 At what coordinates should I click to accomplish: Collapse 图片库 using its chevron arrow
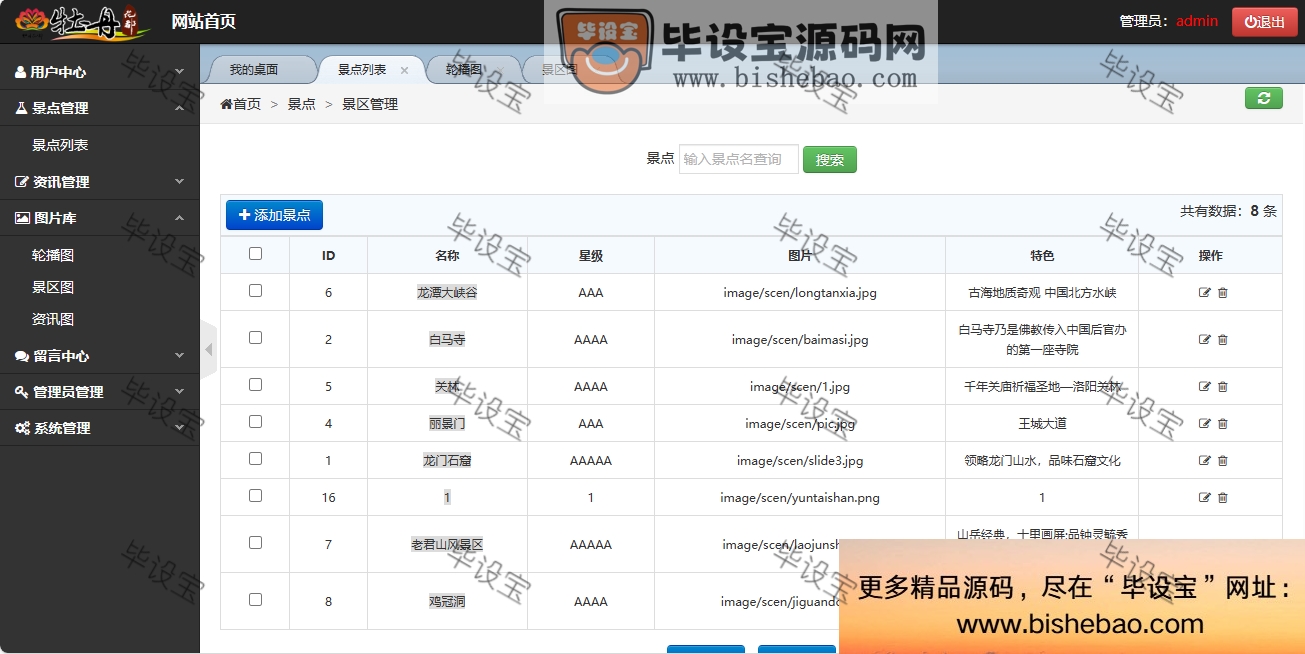179,218
